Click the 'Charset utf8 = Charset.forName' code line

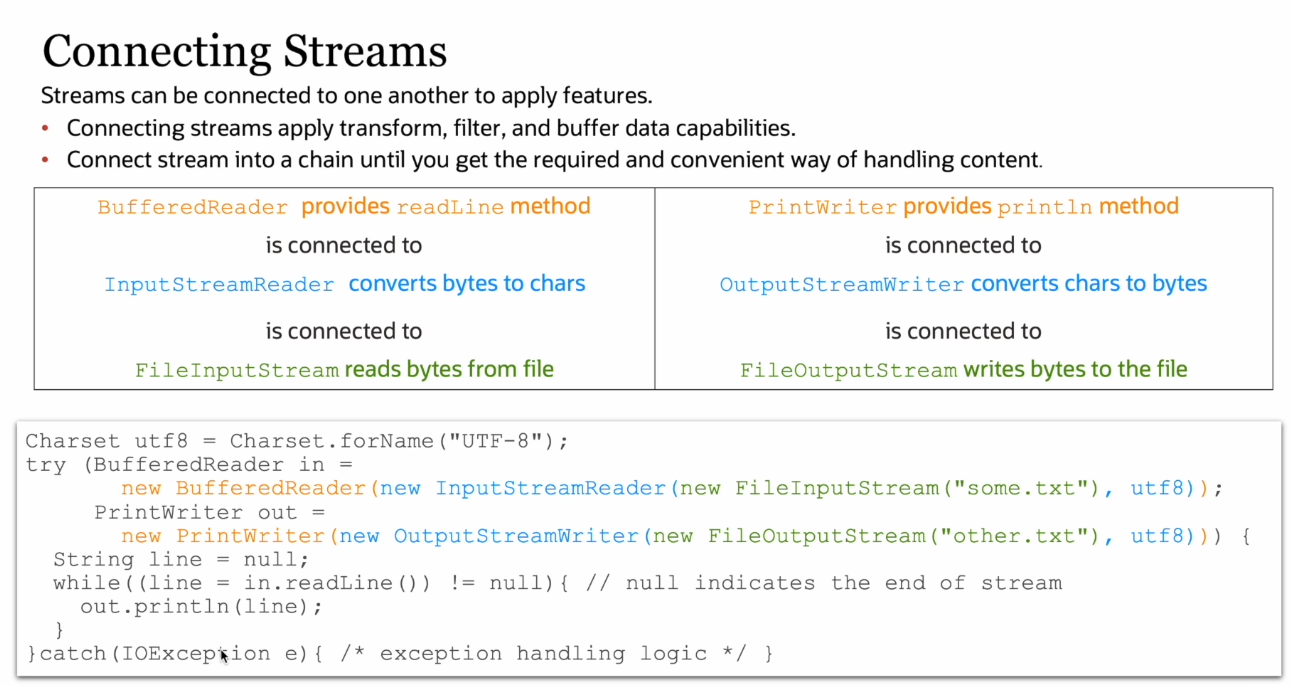[x=297, y=441]
